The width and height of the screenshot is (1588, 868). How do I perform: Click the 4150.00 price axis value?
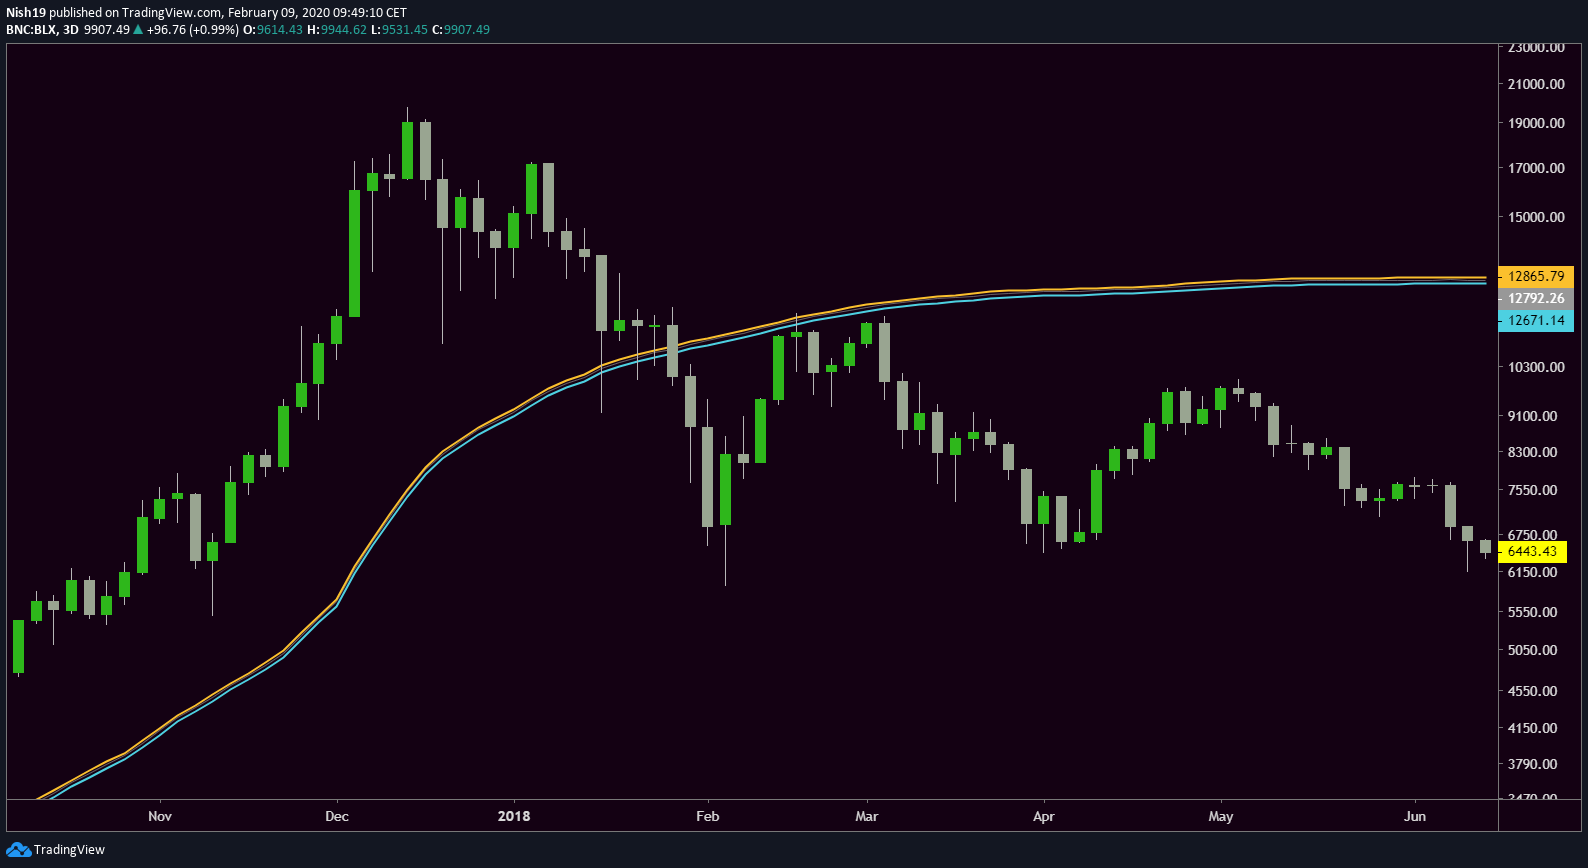pos(1533,728)
